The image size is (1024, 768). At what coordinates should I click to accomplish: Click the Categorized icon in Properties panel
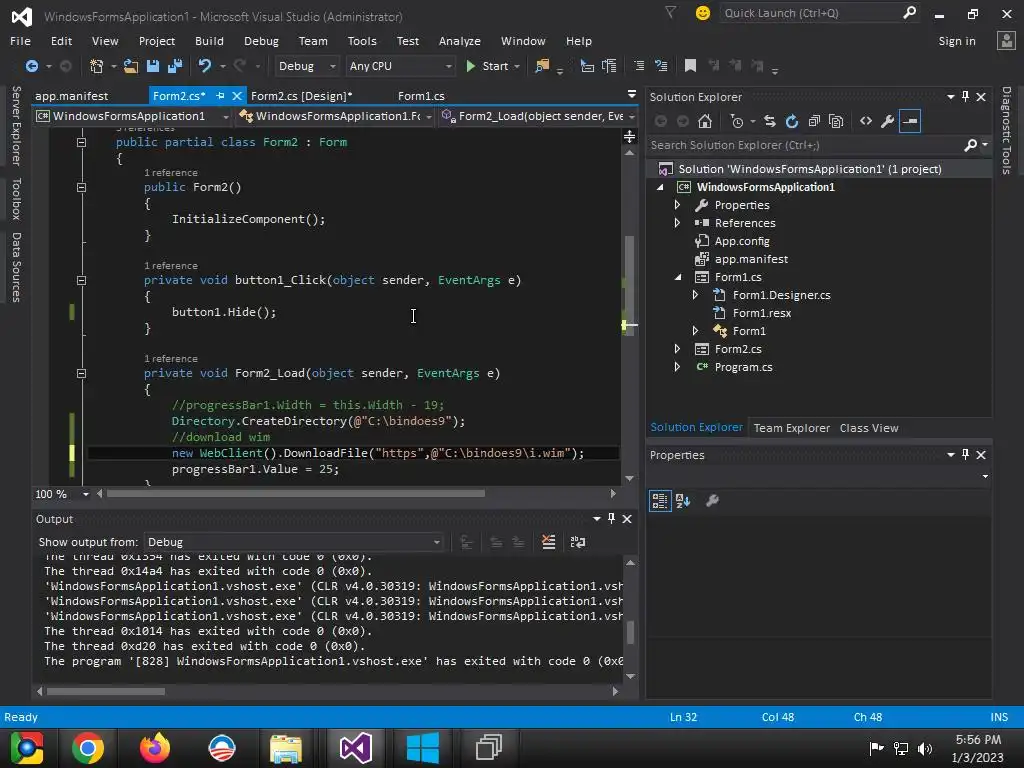point(660,501)
